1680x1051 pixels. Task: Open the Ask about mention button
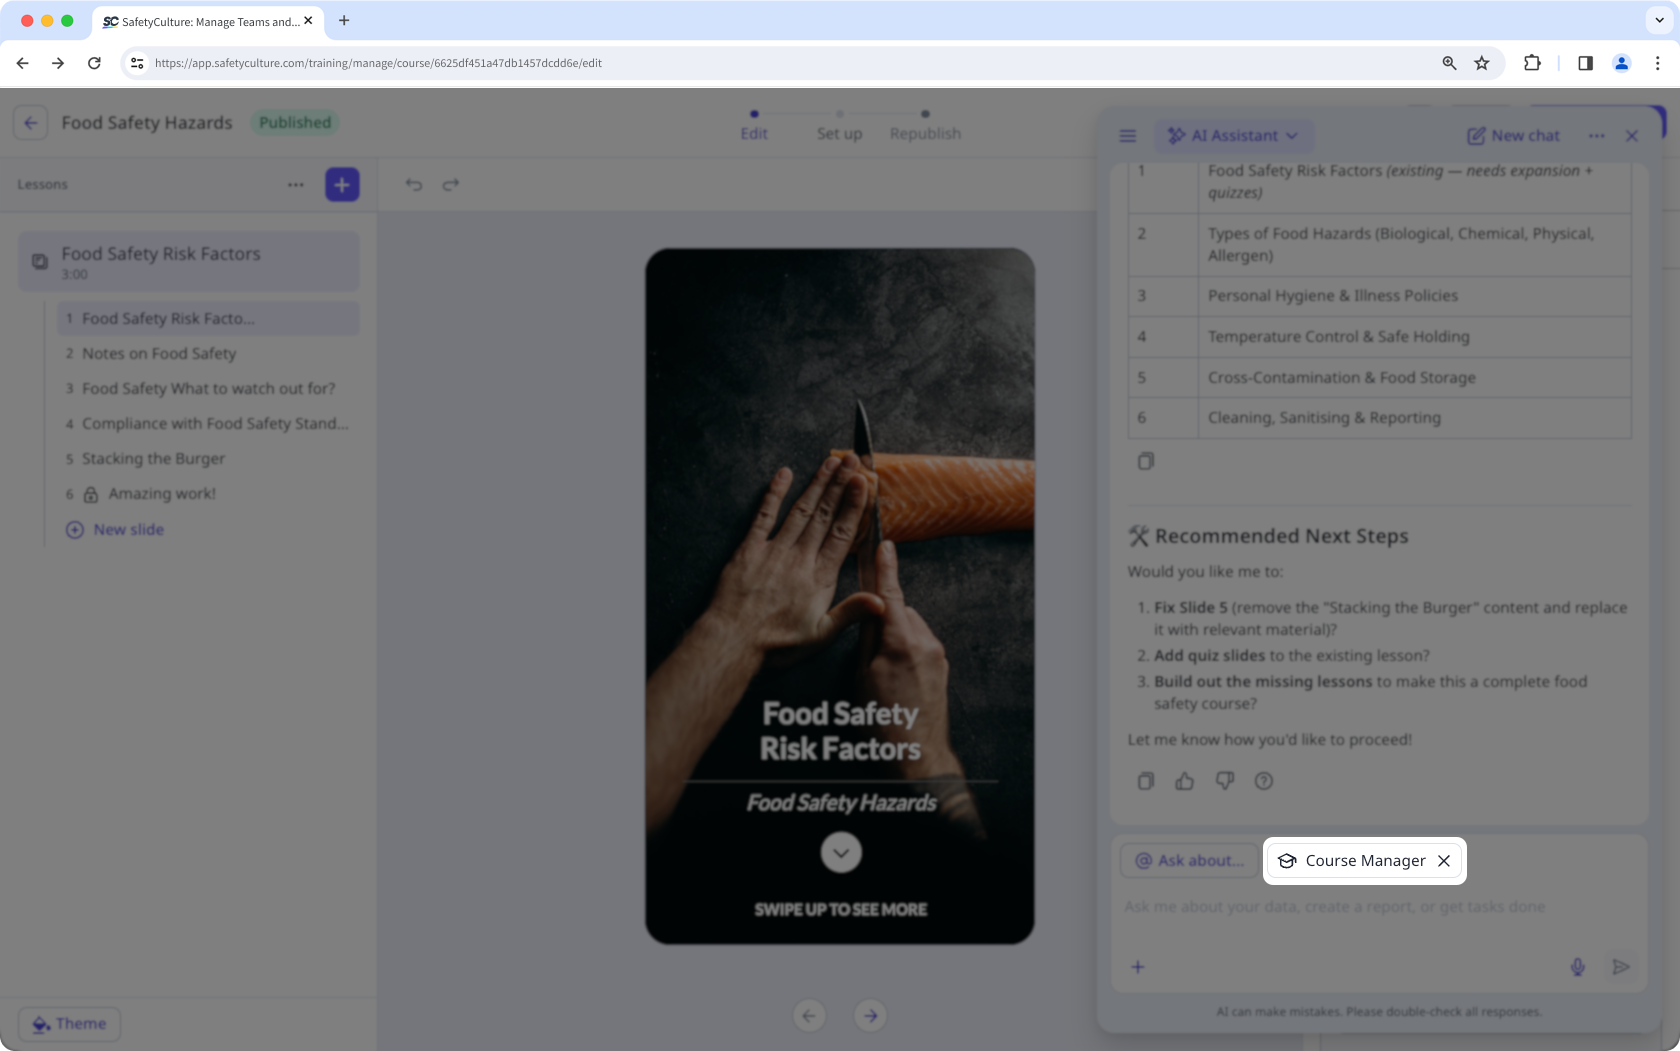[x=1189, y=861]
